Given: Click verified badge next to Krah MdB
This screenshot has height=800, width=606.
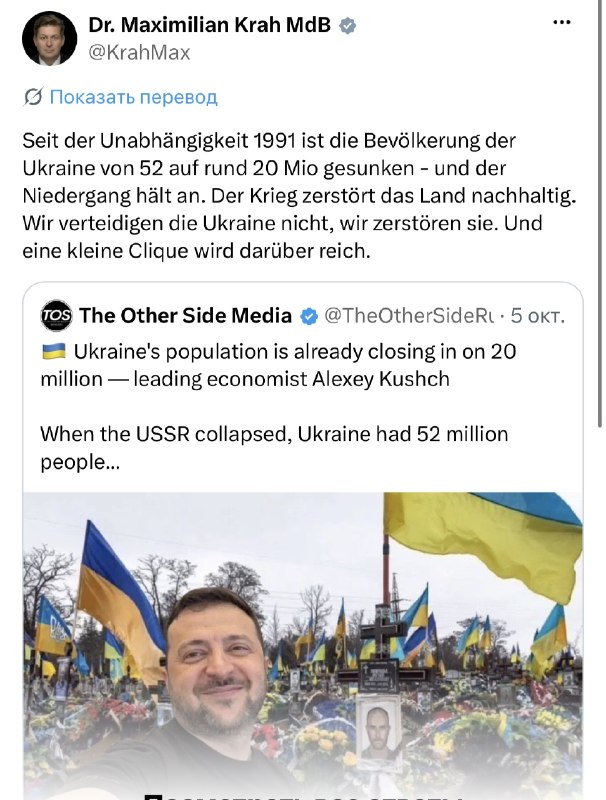Looking at the screenshot, I should click(x=347, y=26).
